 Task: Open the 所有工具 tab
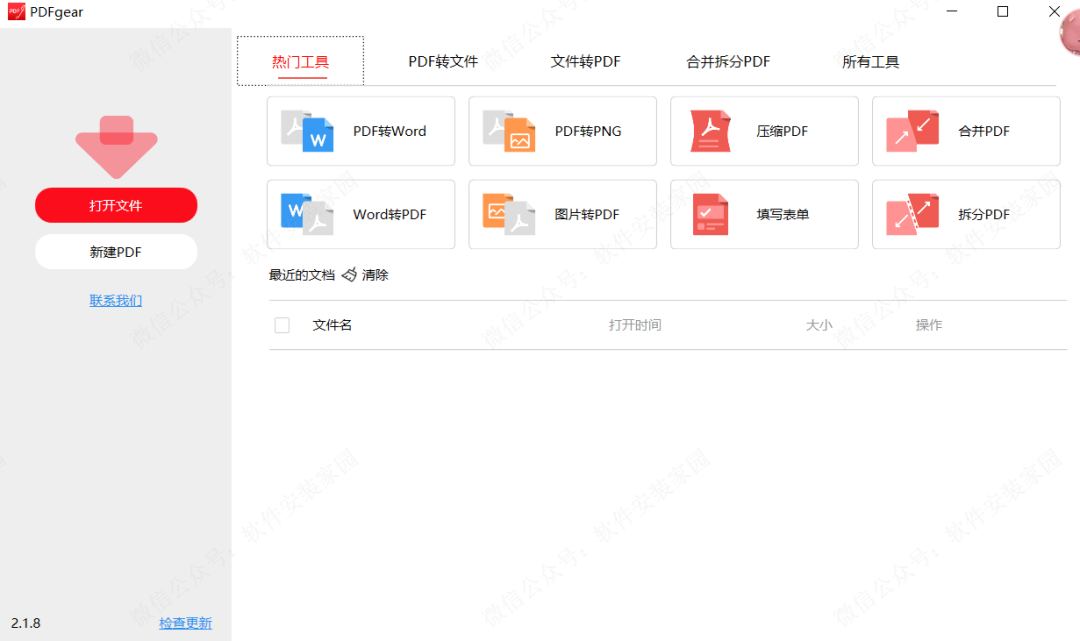(870, 61)
